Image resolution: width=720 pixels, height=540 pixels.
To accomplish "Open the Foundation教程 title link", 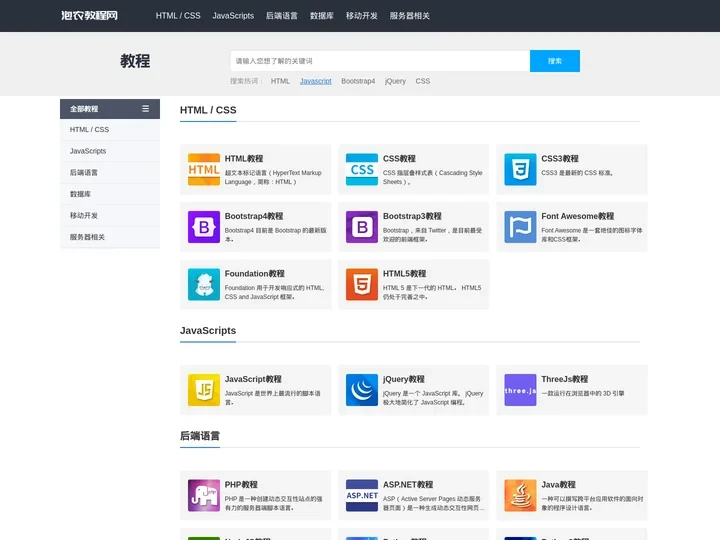I will pos(255,273).
